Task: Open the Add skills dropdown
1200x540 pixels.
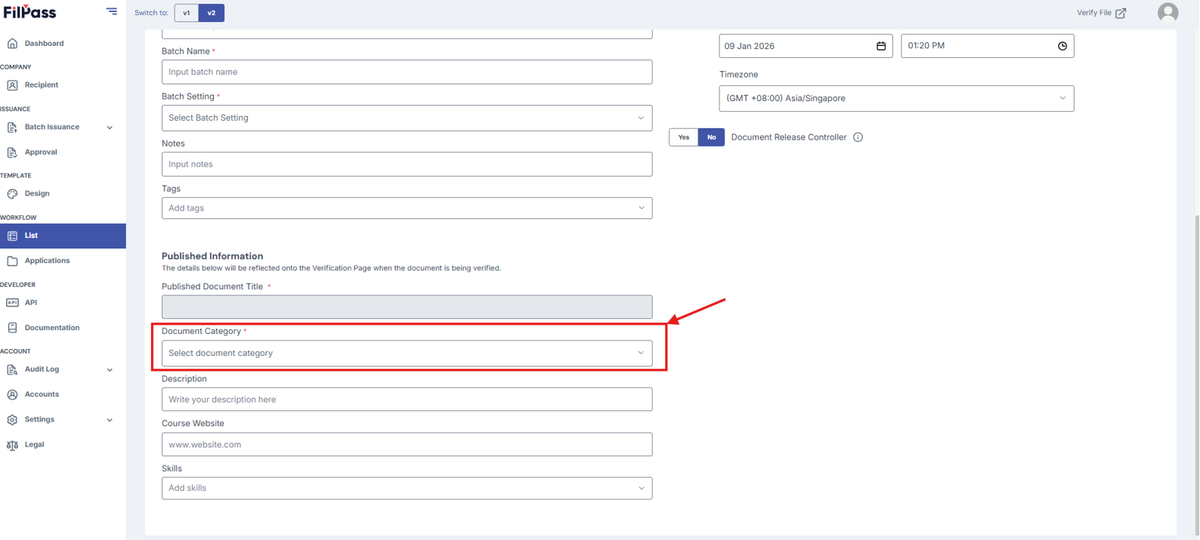Action: (x=407, y=488)
